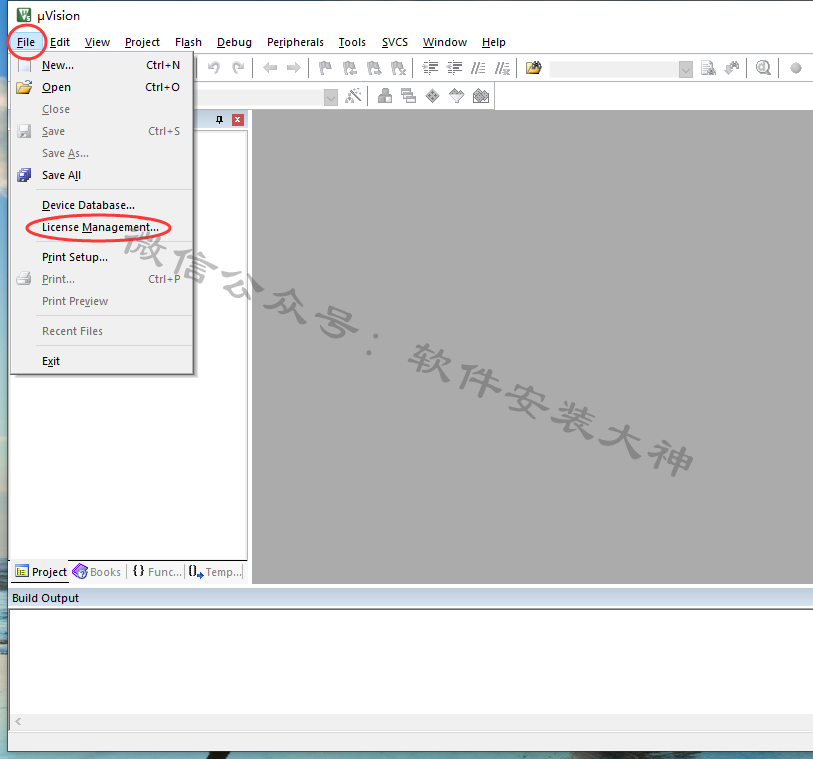Click the Undo toolbar icon
This screenshot has width=813, height=759.
[214, 68]
